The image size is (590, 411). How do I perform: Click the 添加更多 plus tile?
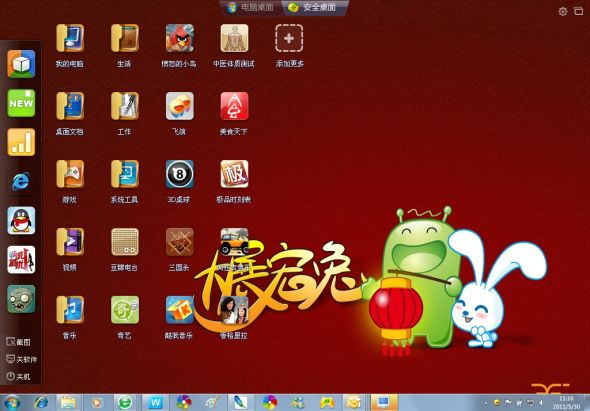coord(289,38)
